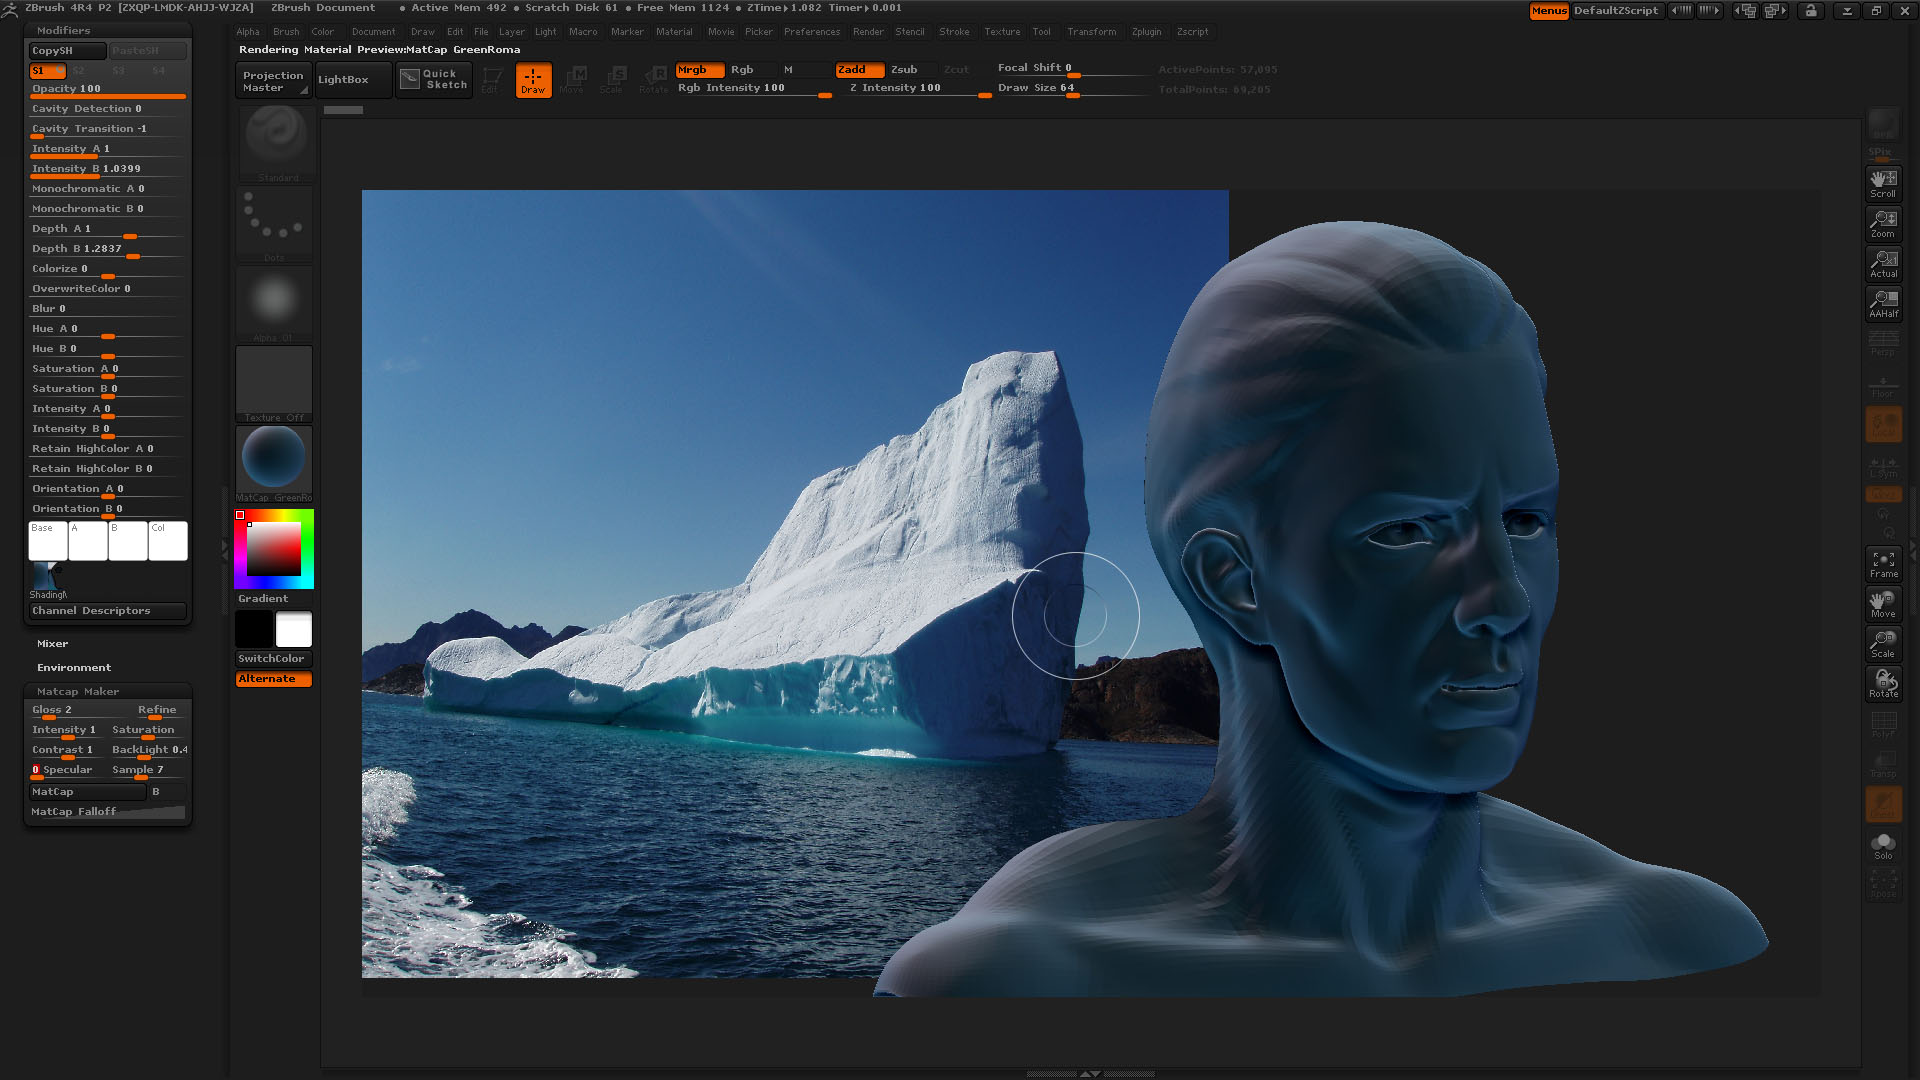Click the AAHalf view icon
This screenshot has width=1920, height=1080.
[1883, 304]
